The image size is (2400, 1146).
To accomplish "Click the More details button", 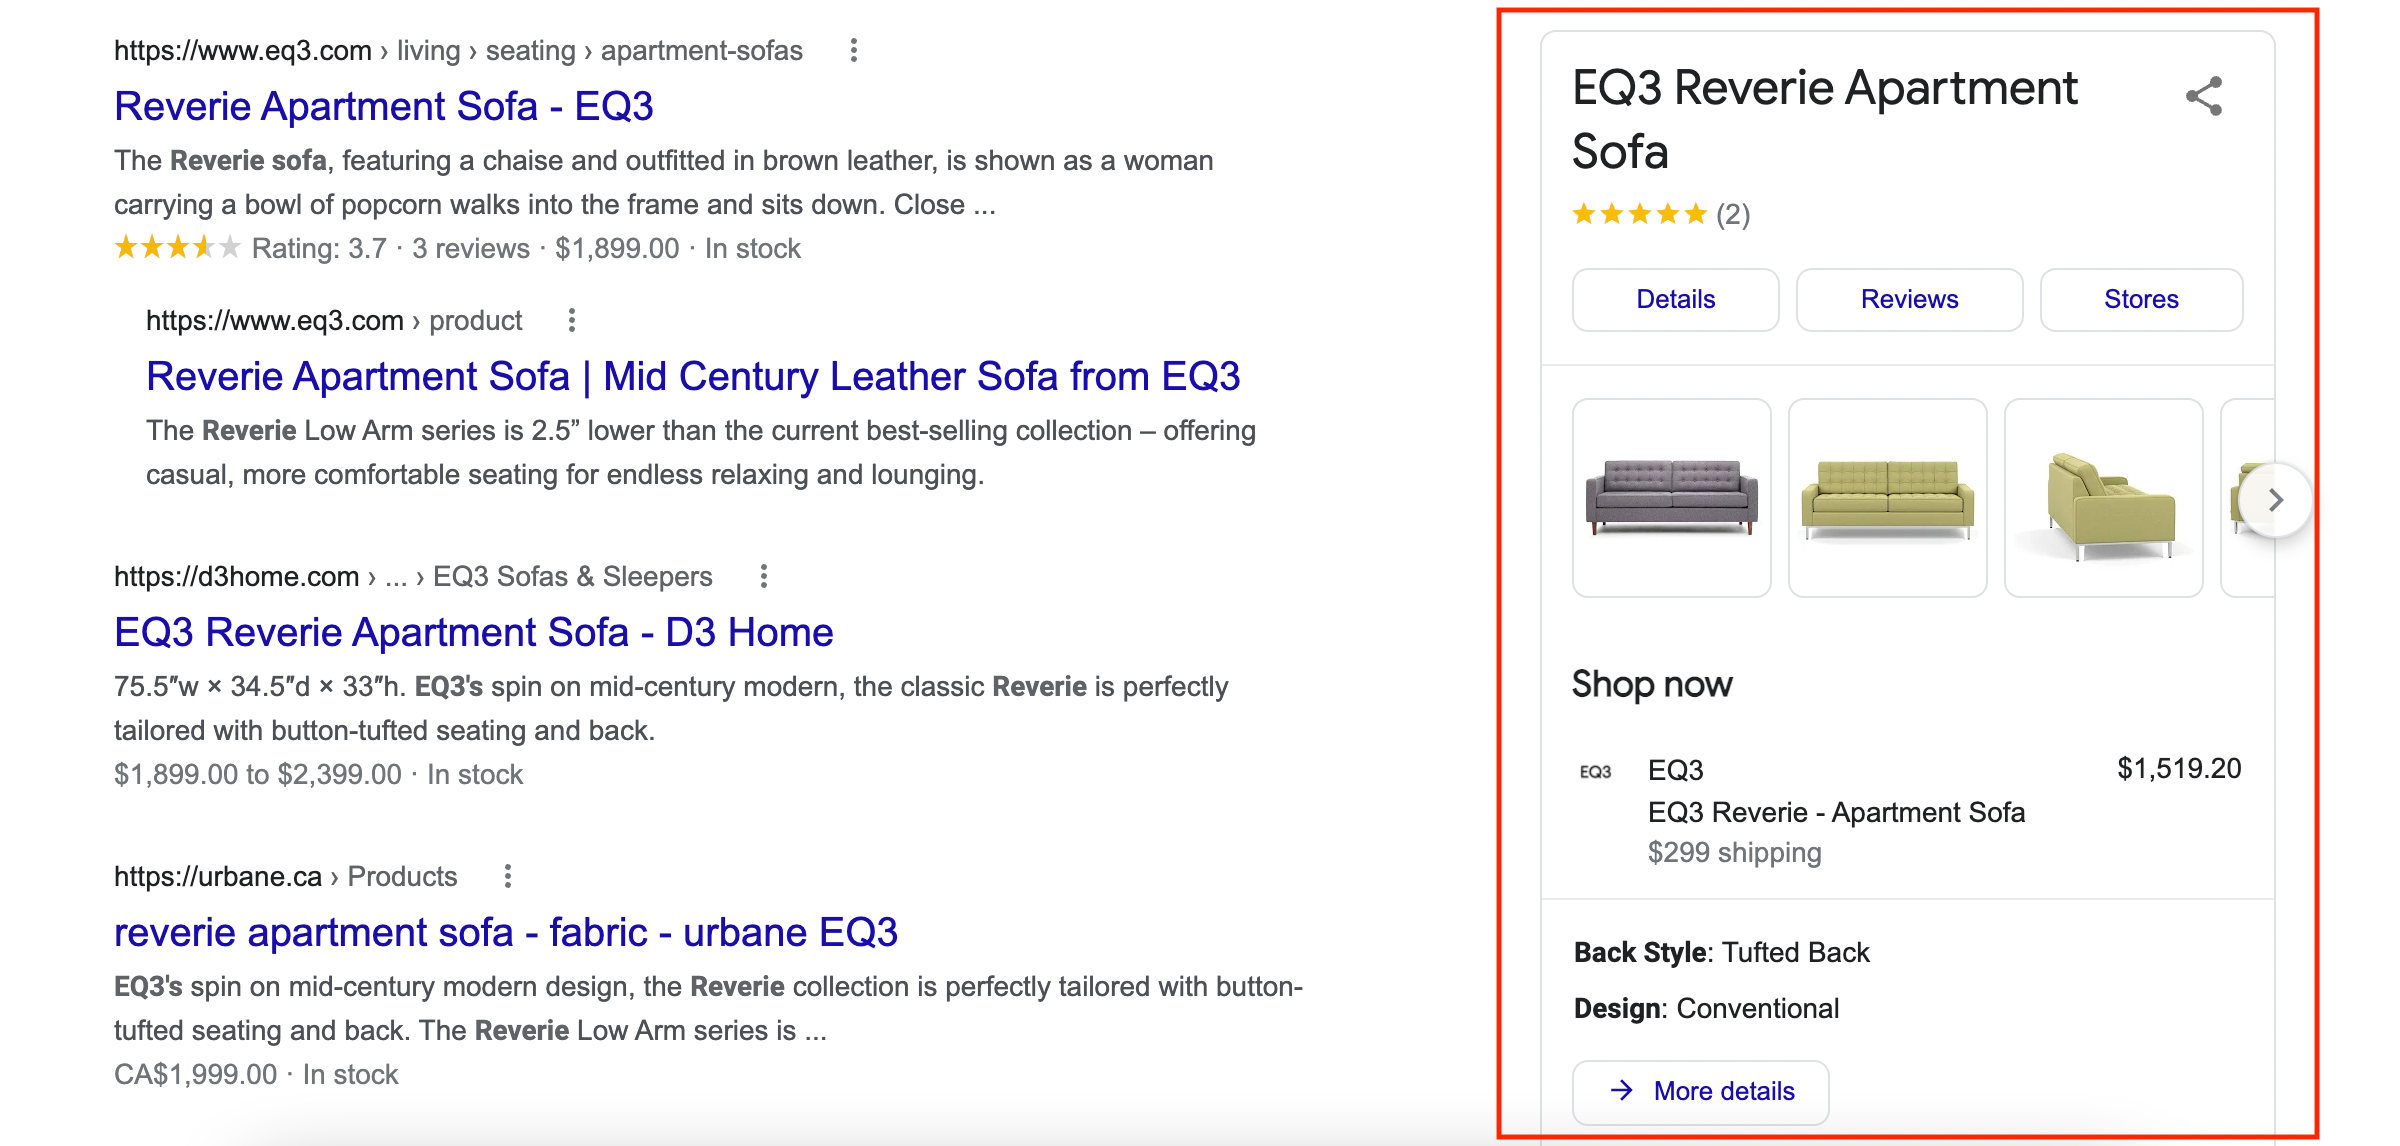I will [1701, 1091].
